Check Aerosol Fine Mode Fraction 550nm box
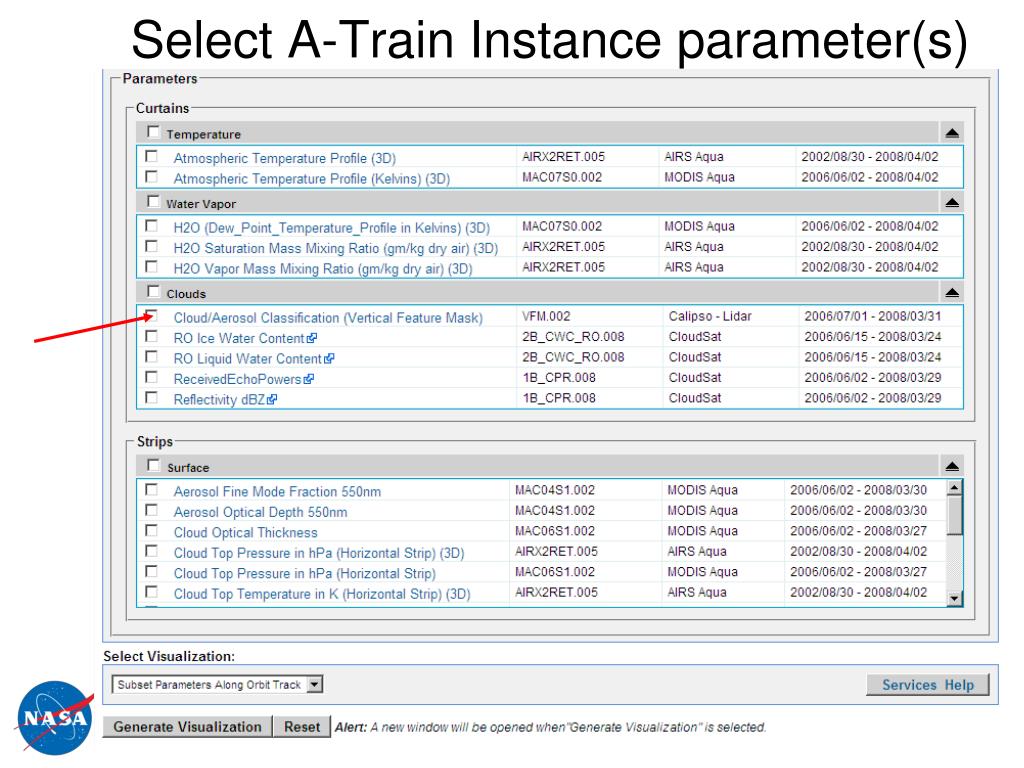Image resolution: width=1024 pixels, height=768 pixels. click(152, 489)
